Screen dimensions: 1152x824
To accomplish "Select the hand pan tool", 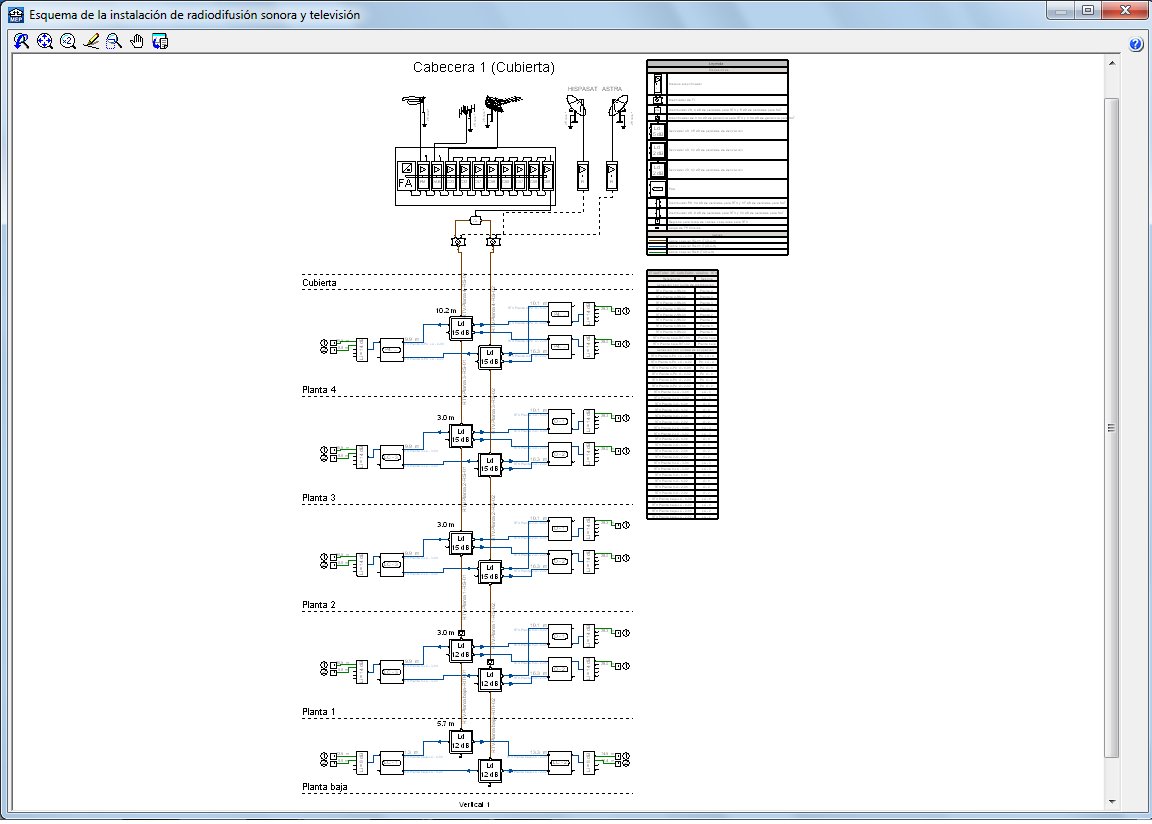I will tap(137, 42).
